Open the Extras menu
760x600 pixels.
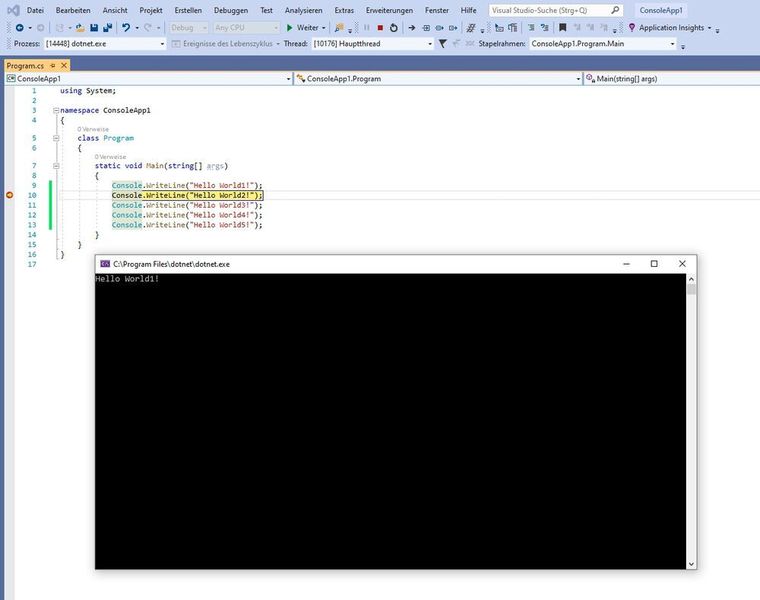[344, 10]
